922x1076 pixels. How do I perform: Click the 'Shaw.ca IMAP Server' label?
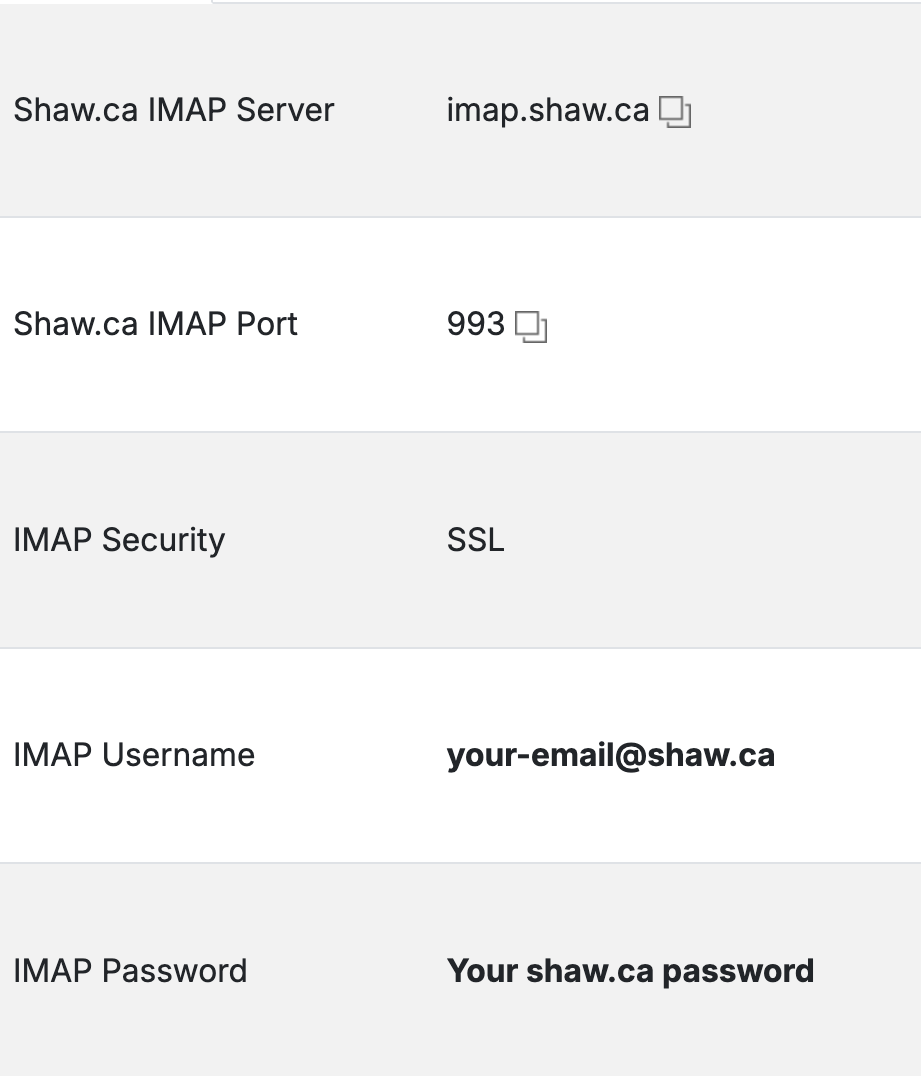pyautogui.click(x=174, y=110)
